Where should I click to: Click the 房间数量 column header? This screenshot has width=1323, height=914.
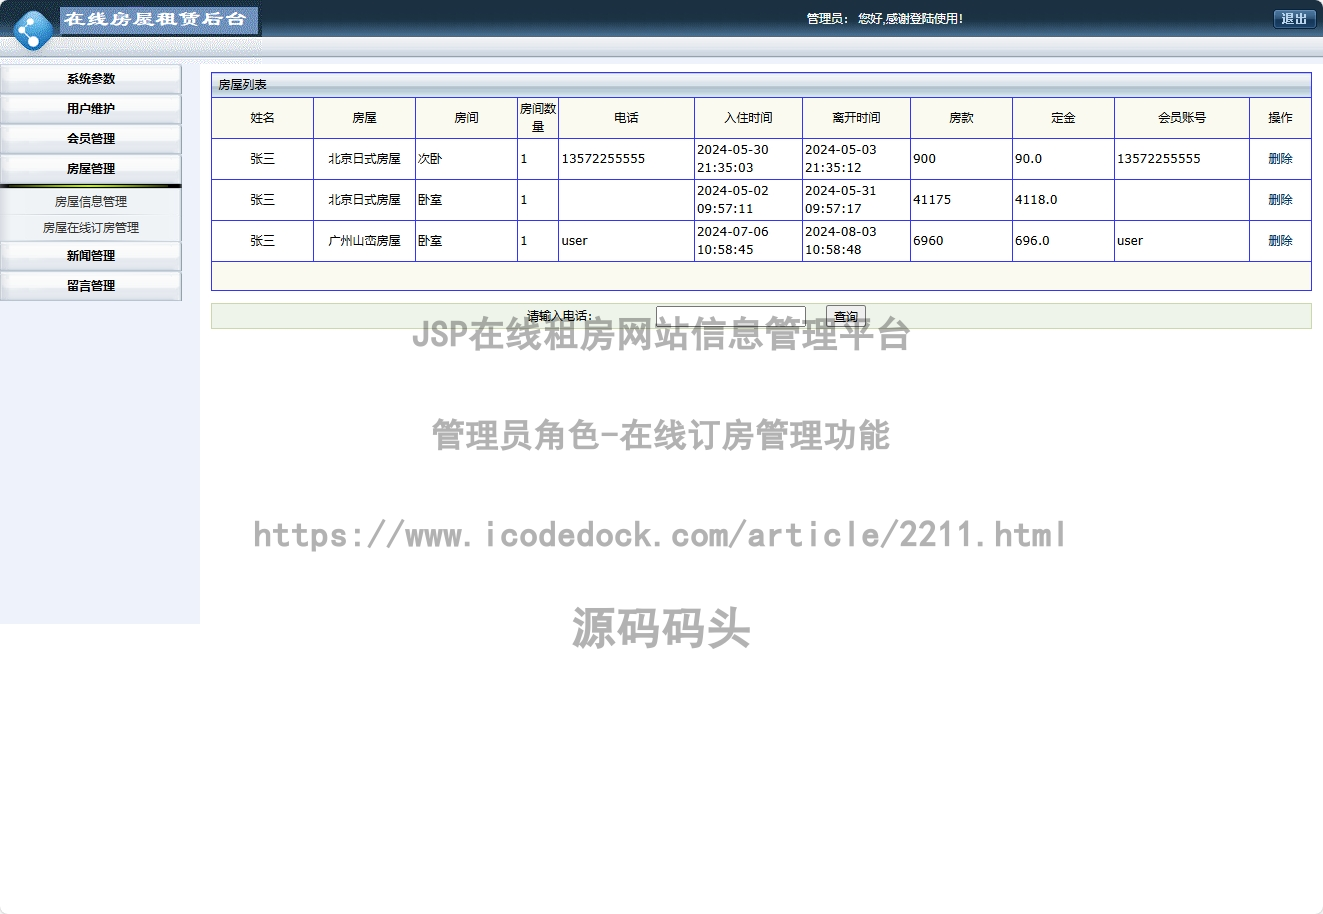click(x=538, y=118)
